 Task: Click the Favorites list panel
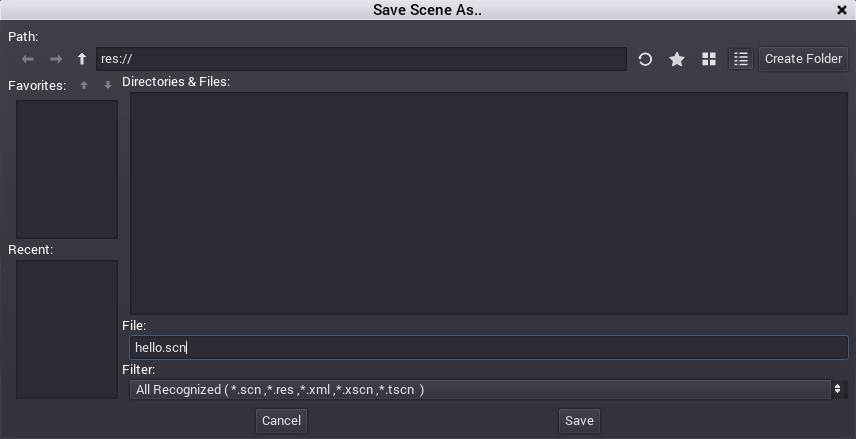(x=67, y=169)
